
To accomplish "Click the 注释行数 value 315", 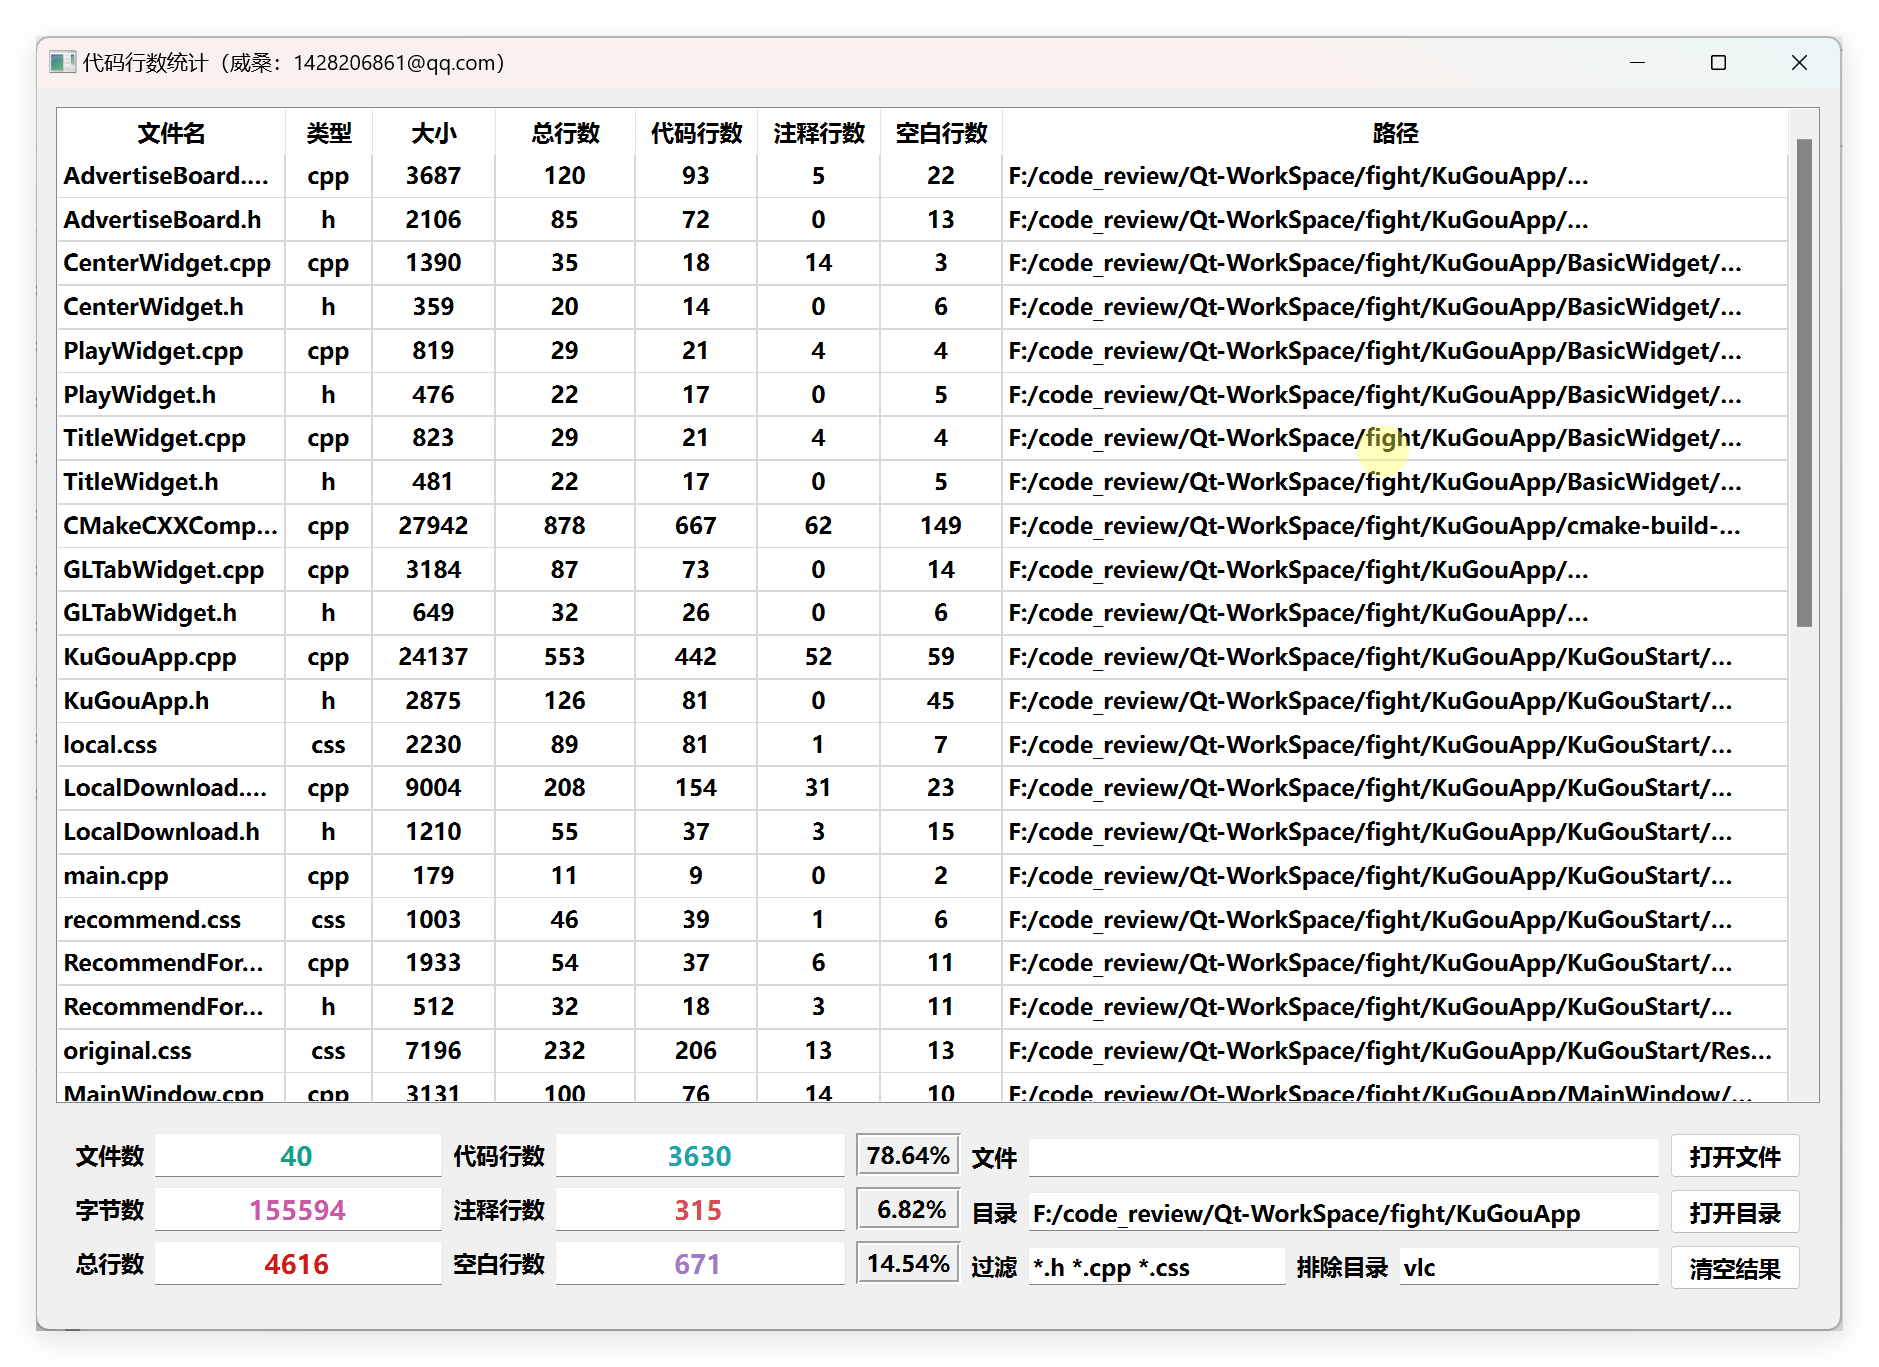I will (x=700, y=1210).
